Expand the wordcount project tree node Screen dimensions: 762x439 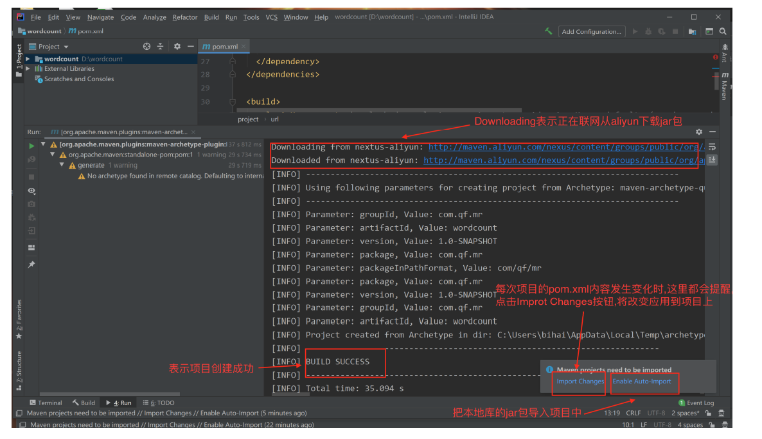[28, 59]
